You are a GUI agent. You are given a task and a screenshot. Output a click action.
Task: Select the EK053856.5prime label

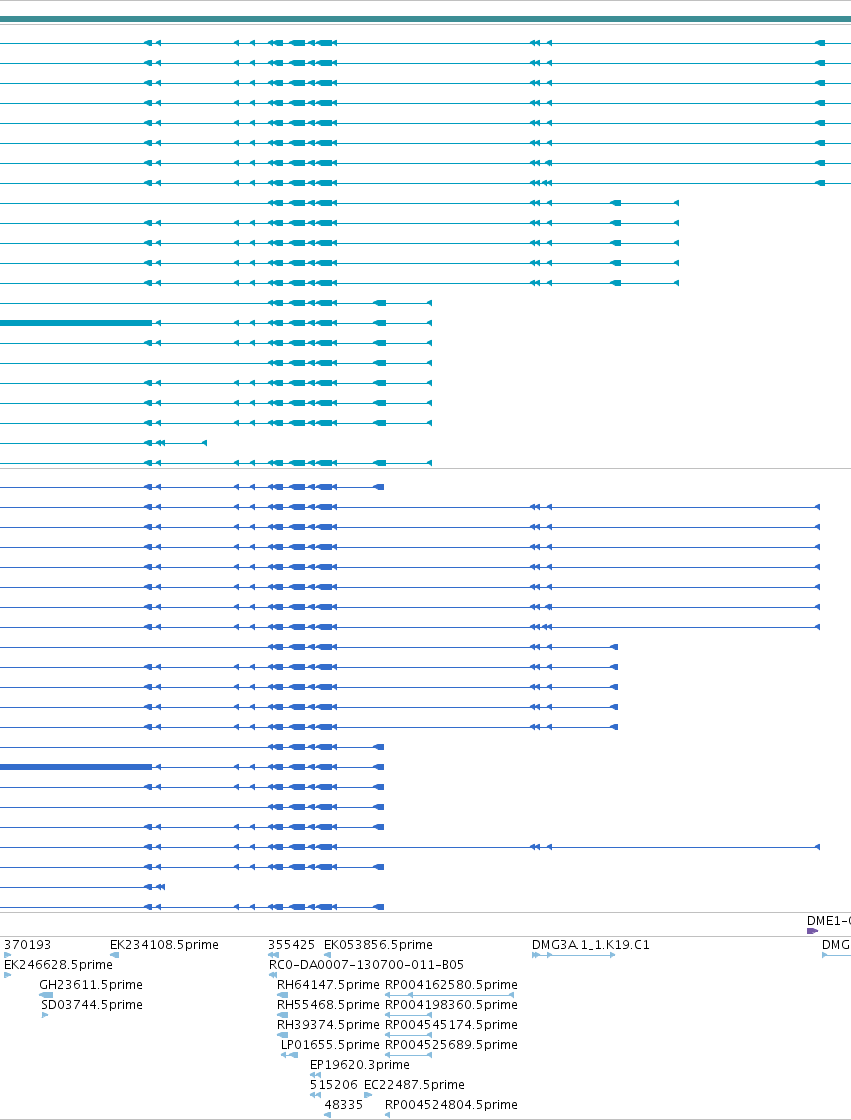coord(378,944)
